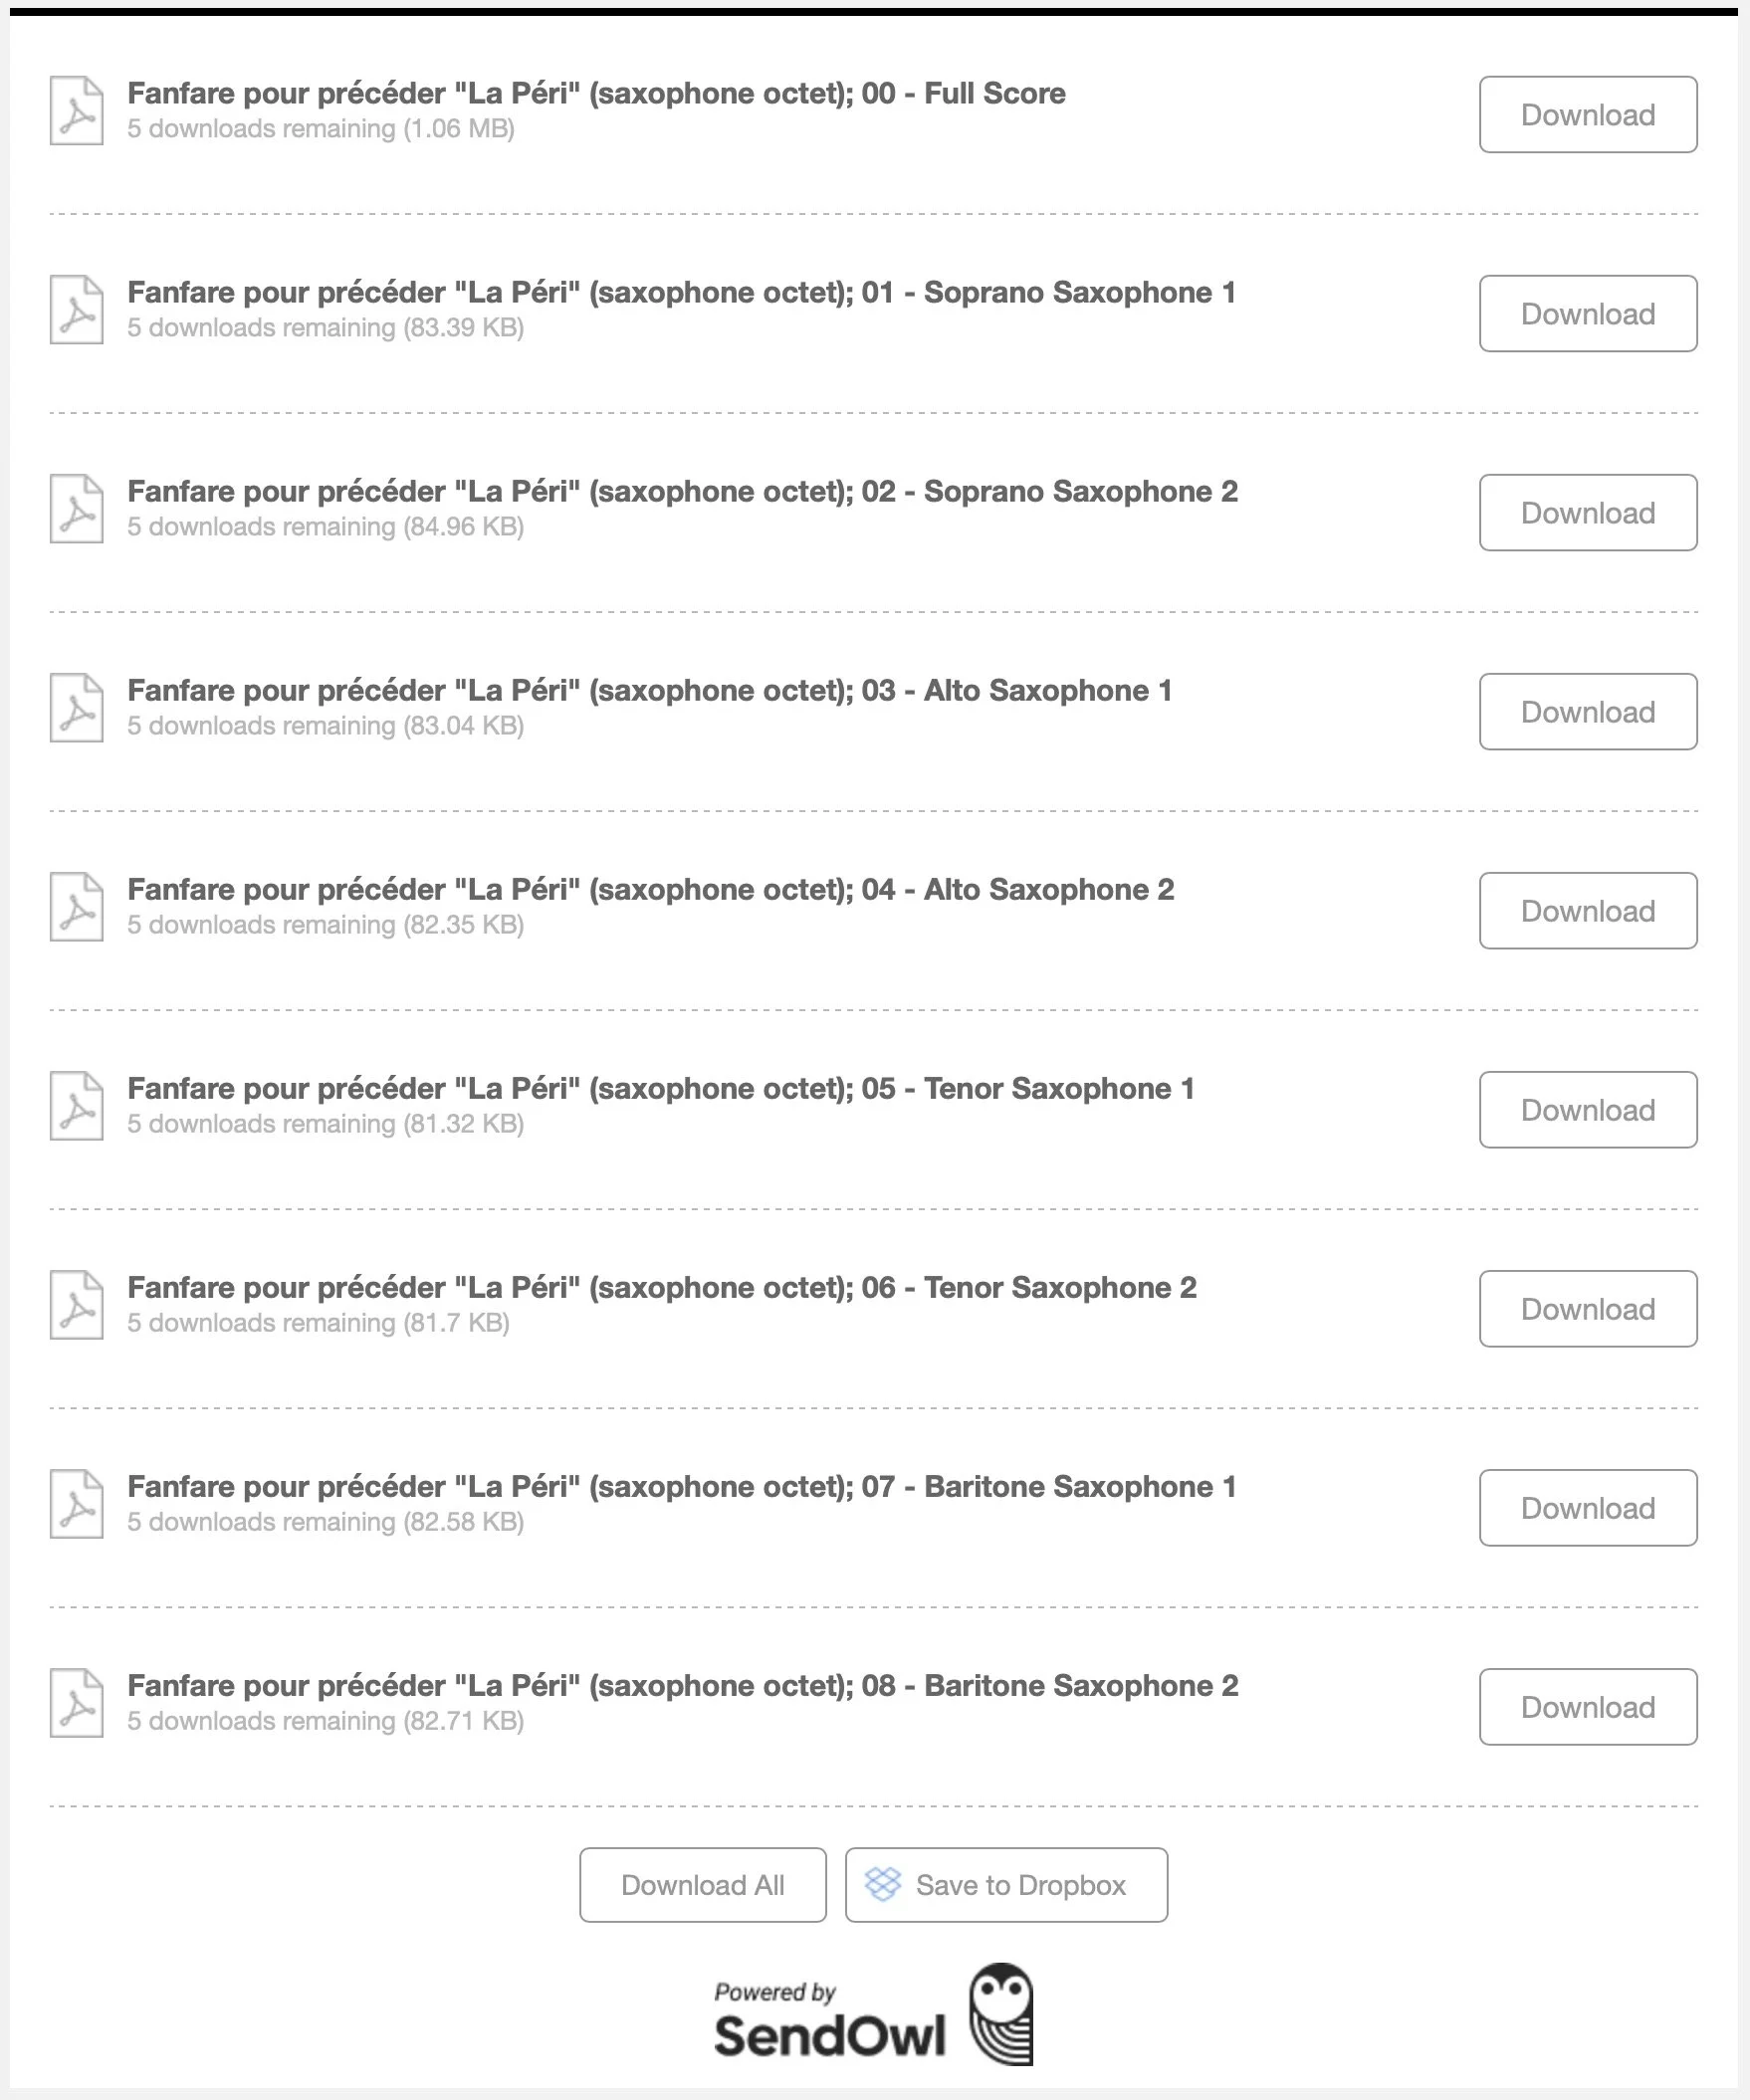Download the Baritone Saxophone 2 part
The width and height of the screenshot is (1750, 2100).
click(1588, 1707)
